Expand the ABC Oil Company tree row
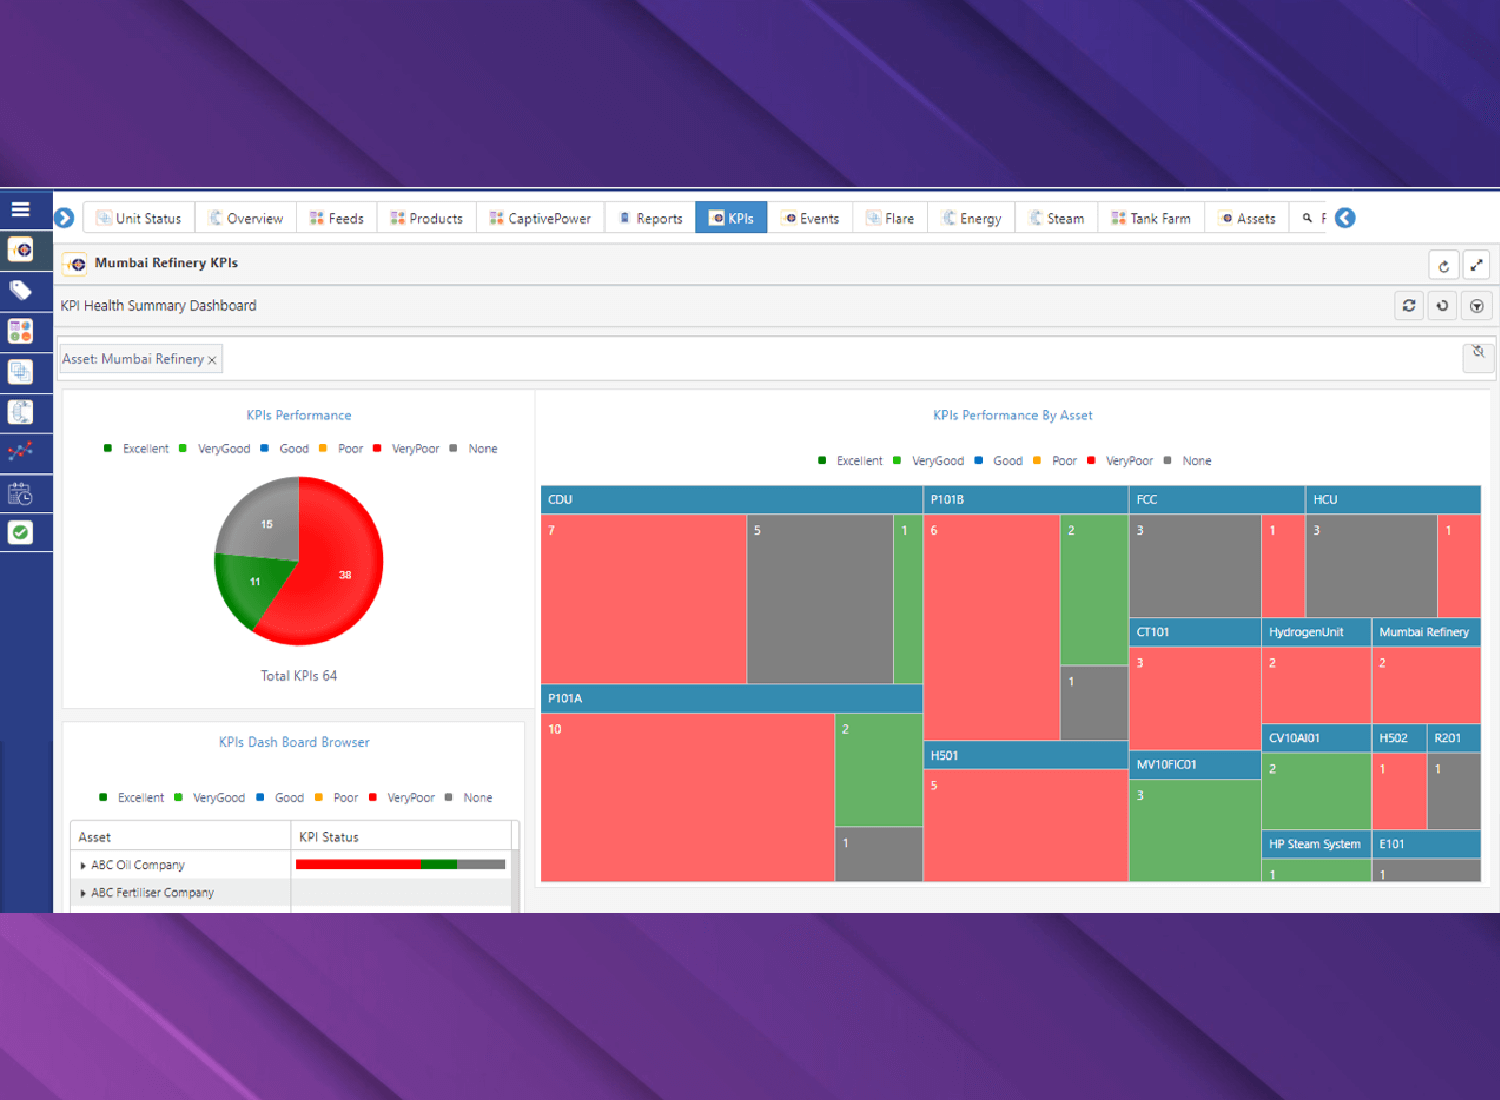 coord(83,865)
